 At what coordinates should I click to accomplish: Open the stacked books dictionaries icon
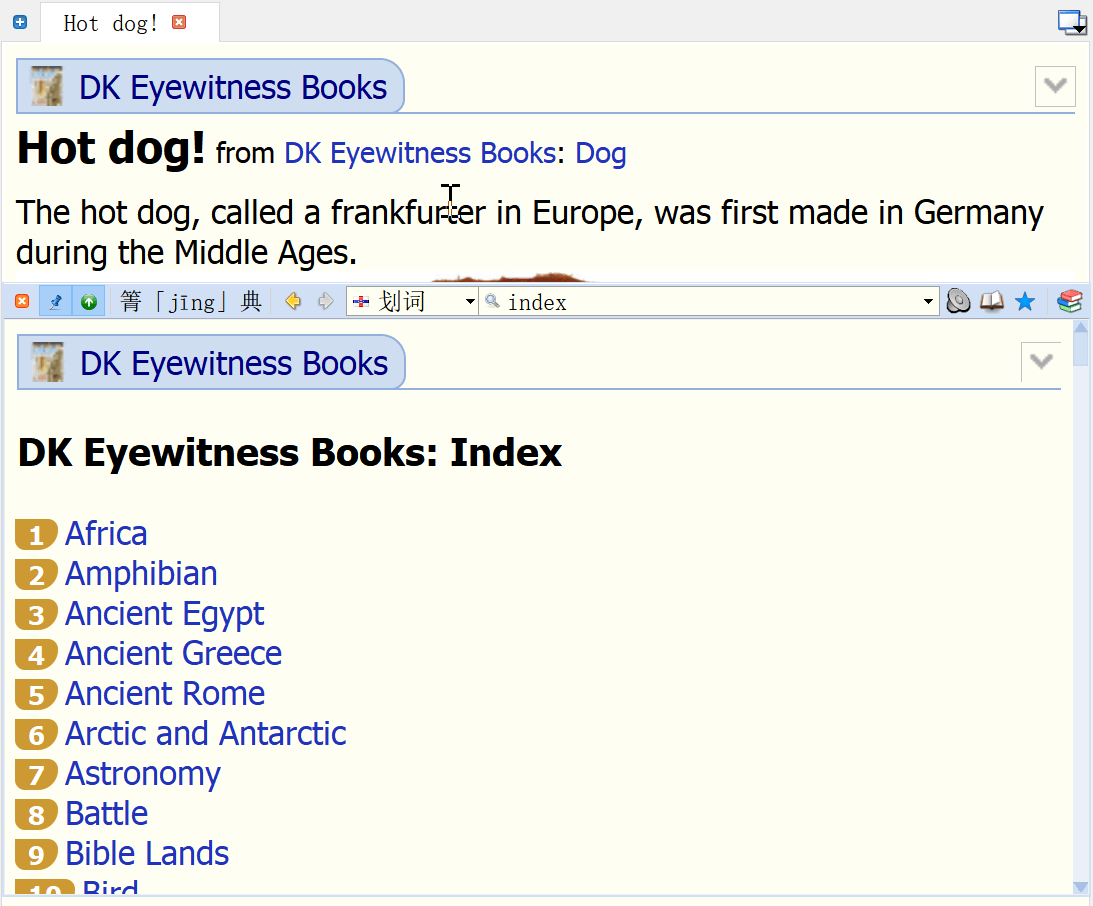(x=1070, y=301)
